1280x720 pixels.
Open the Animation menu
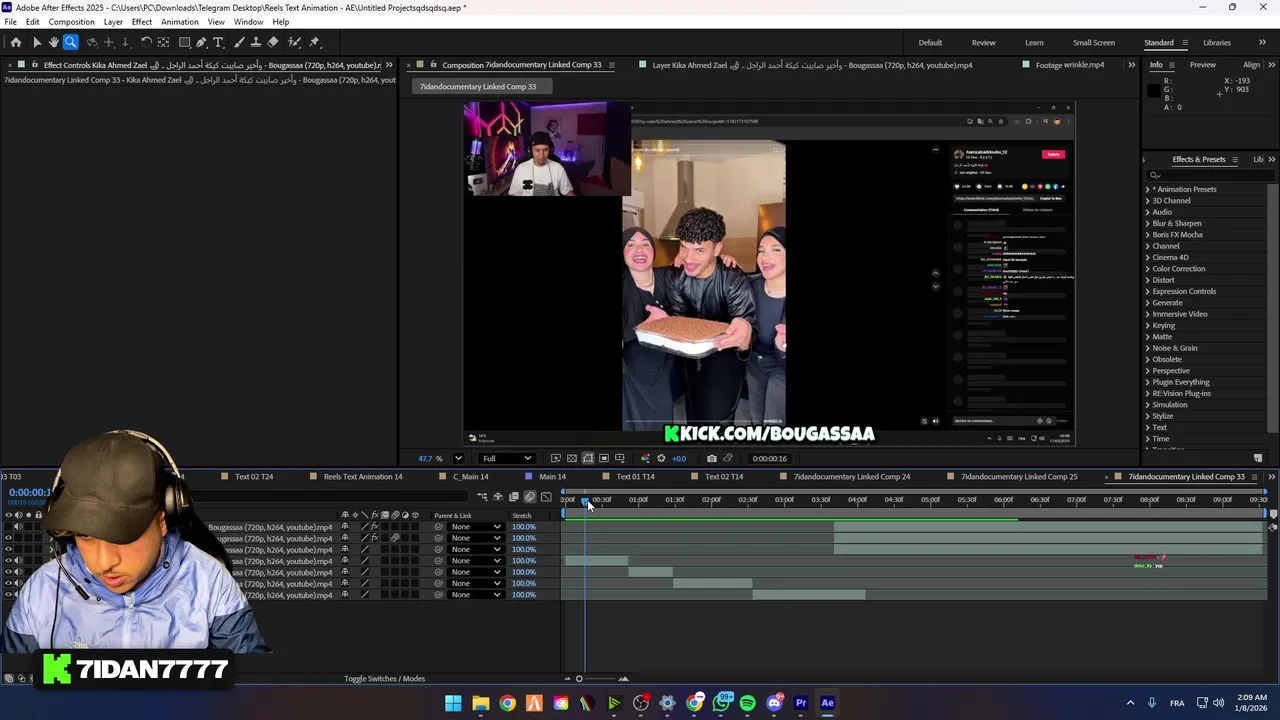pos(180,22)
